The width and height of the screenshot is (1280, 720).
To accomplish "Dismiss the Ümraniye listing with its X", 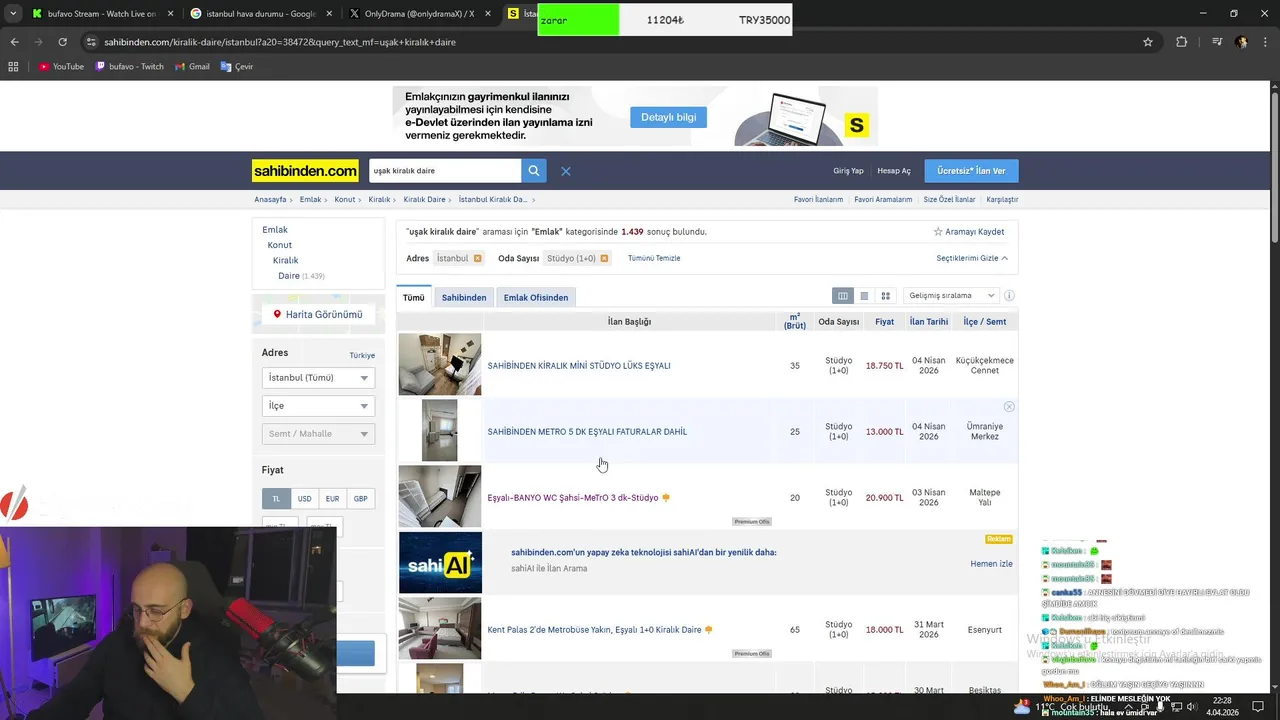I will click(1009, 407).
